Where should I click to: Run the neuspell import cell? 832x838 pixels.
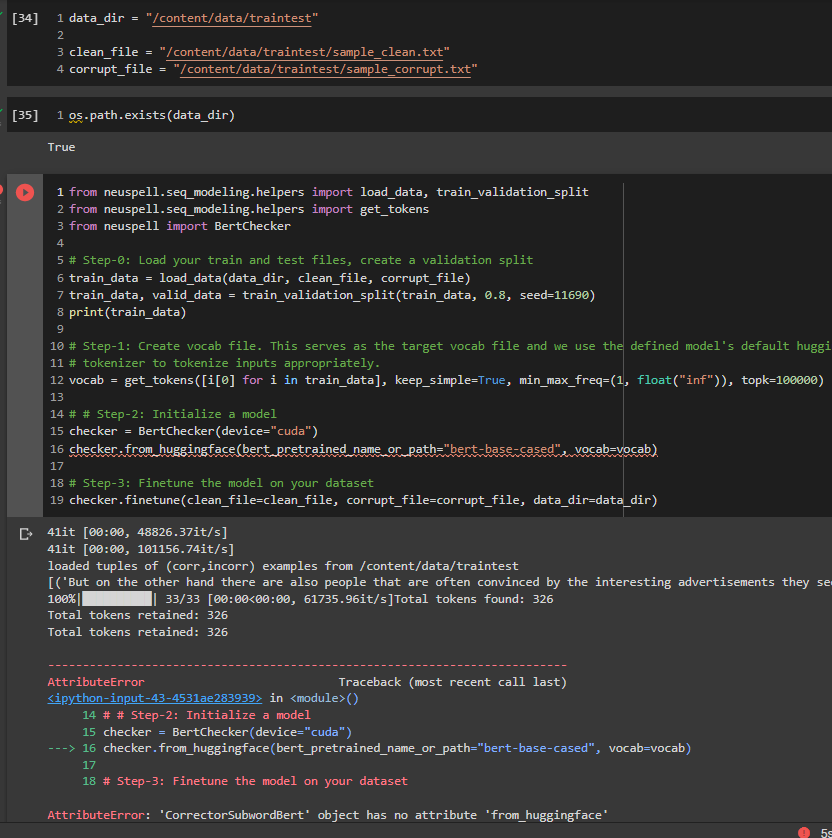25,192
